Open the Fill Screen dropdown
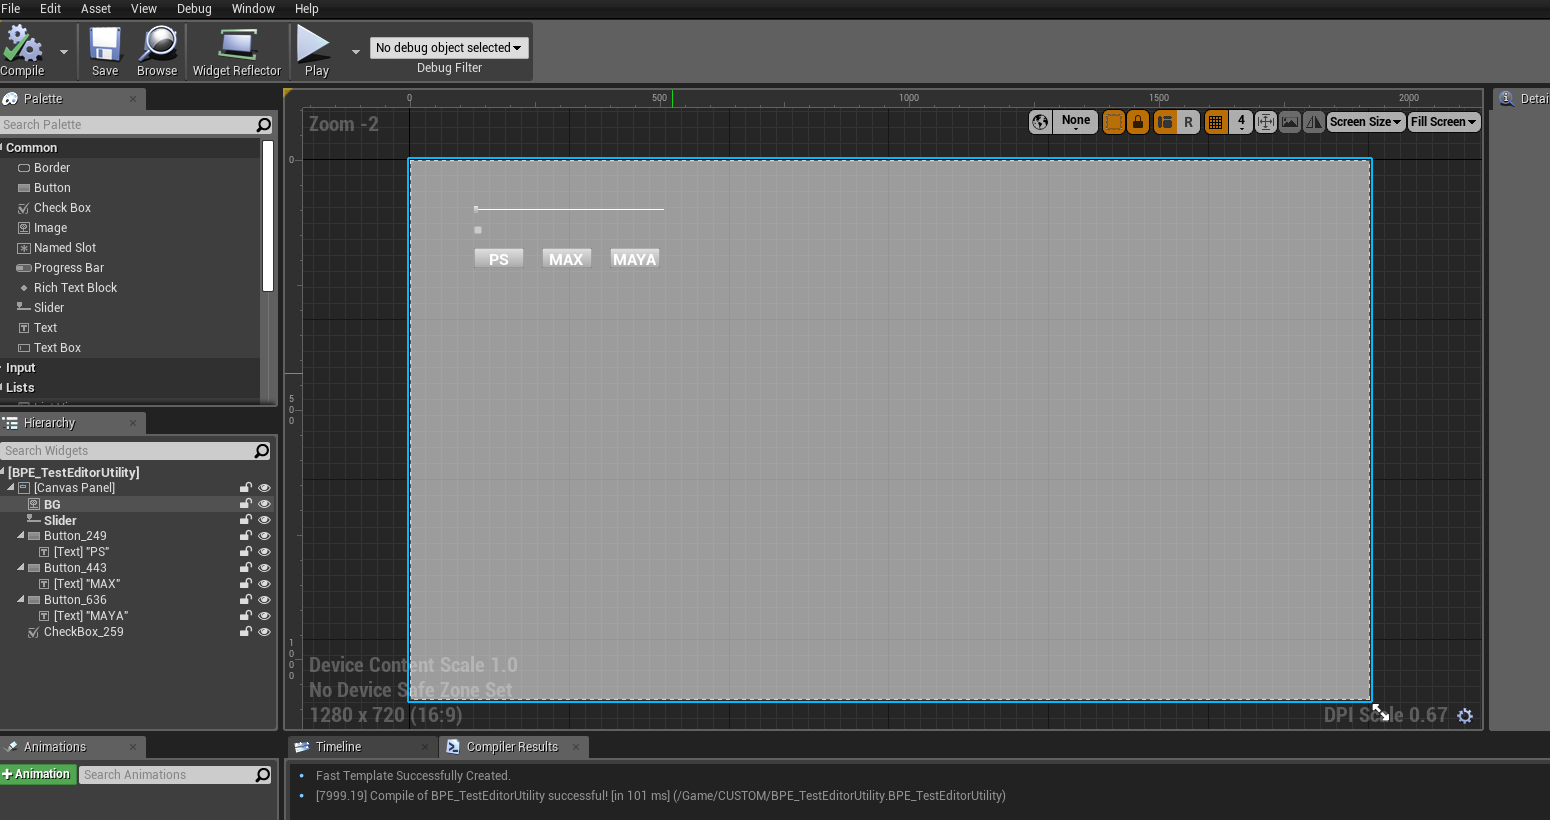 (1443, 121)
